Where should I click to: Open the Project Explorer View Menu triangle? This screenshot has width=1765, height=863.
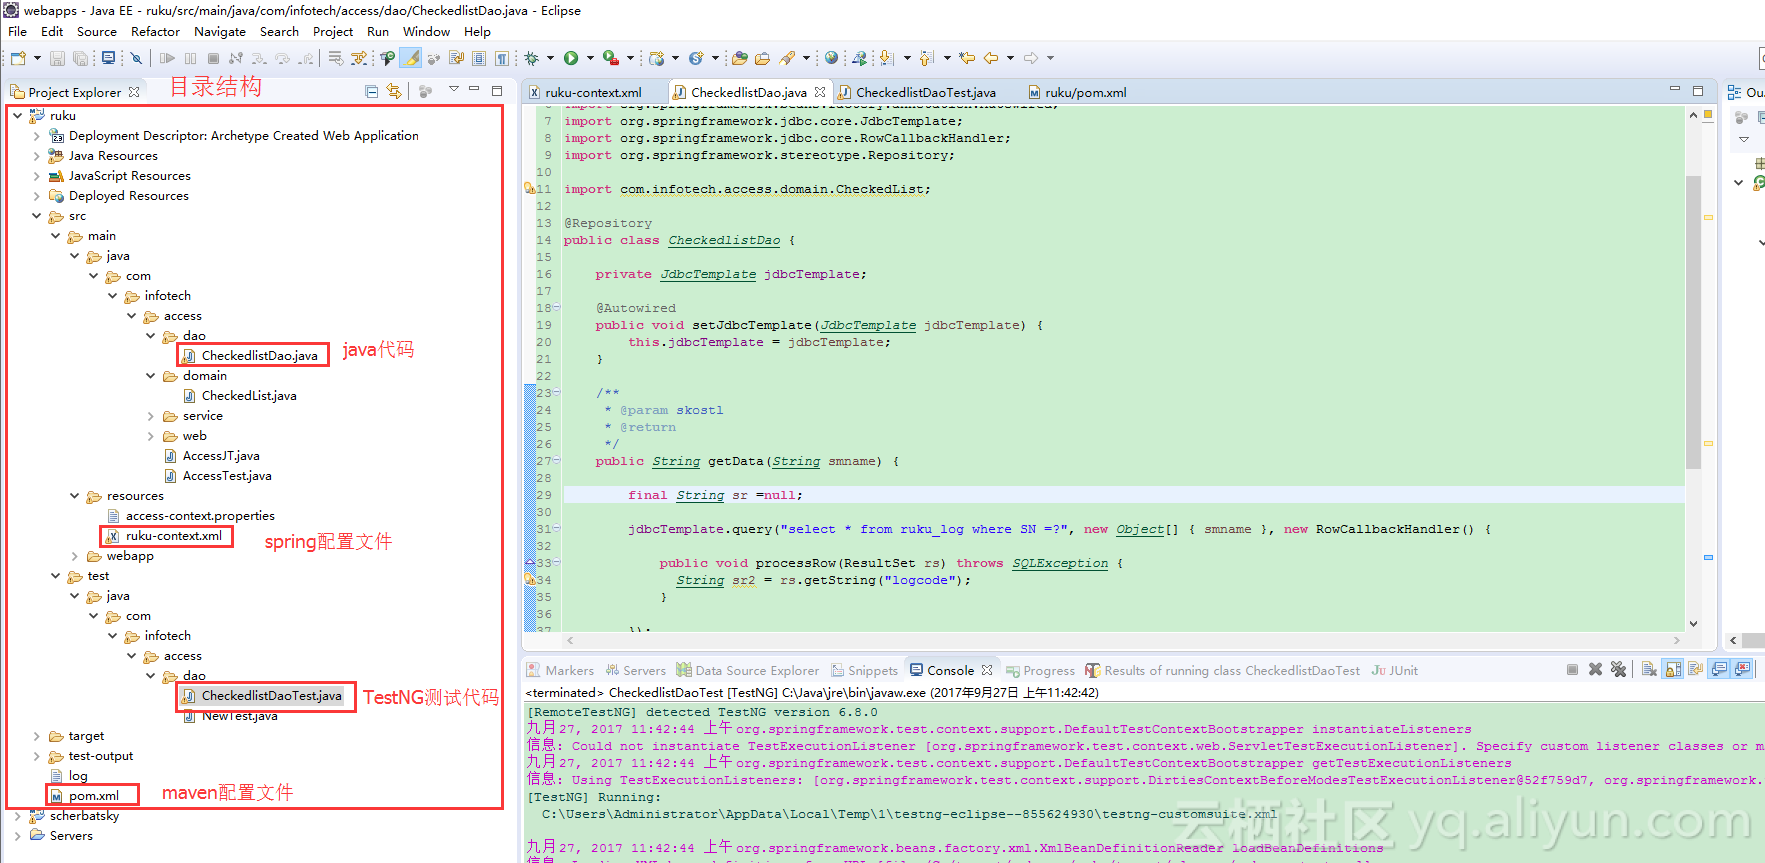click(453, 90)
